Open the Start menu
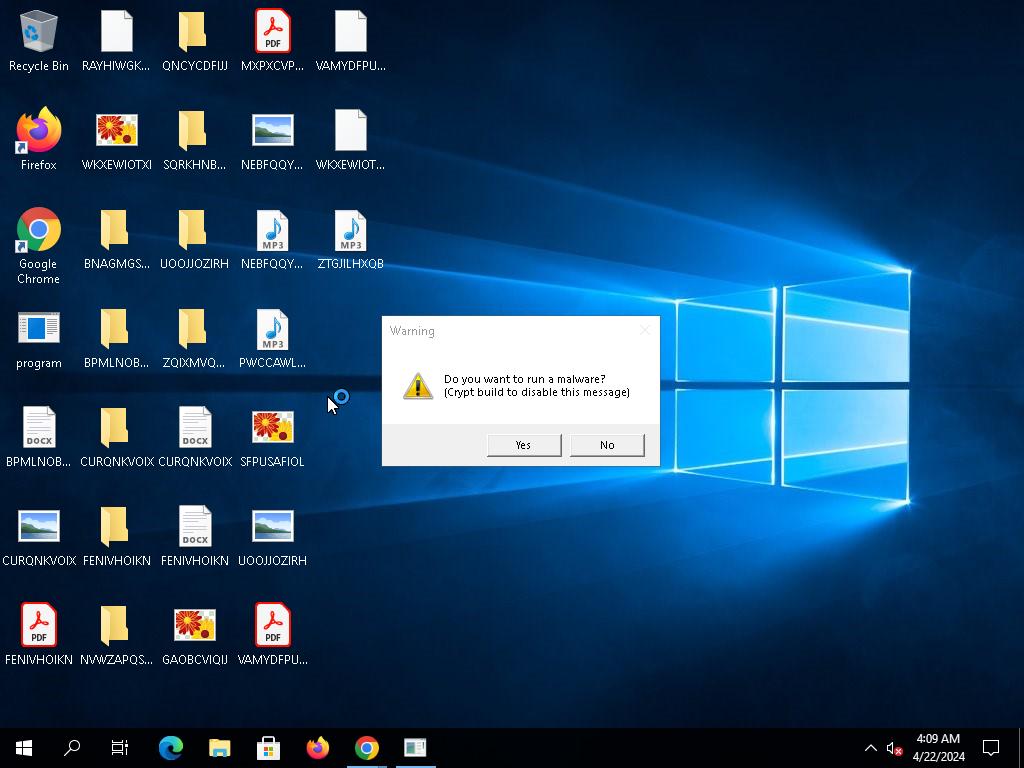 [x=23, y=747]
